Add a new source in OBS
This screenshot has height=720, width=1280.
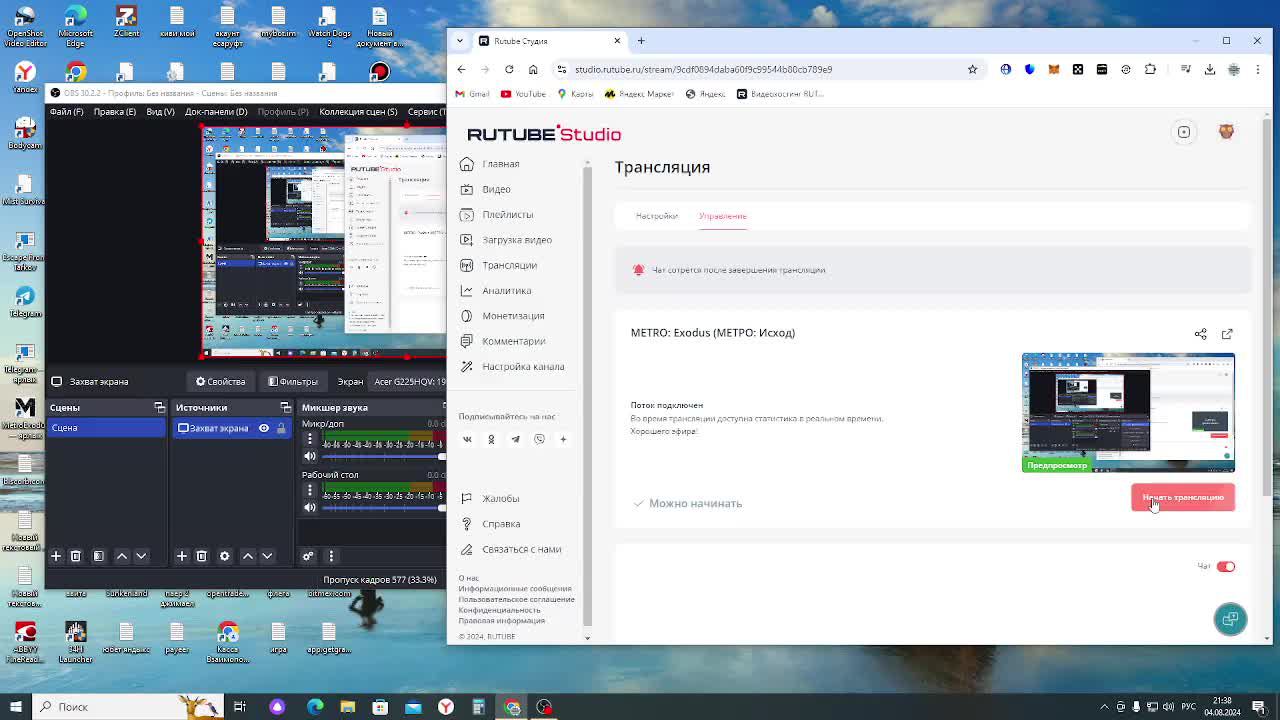182,556
